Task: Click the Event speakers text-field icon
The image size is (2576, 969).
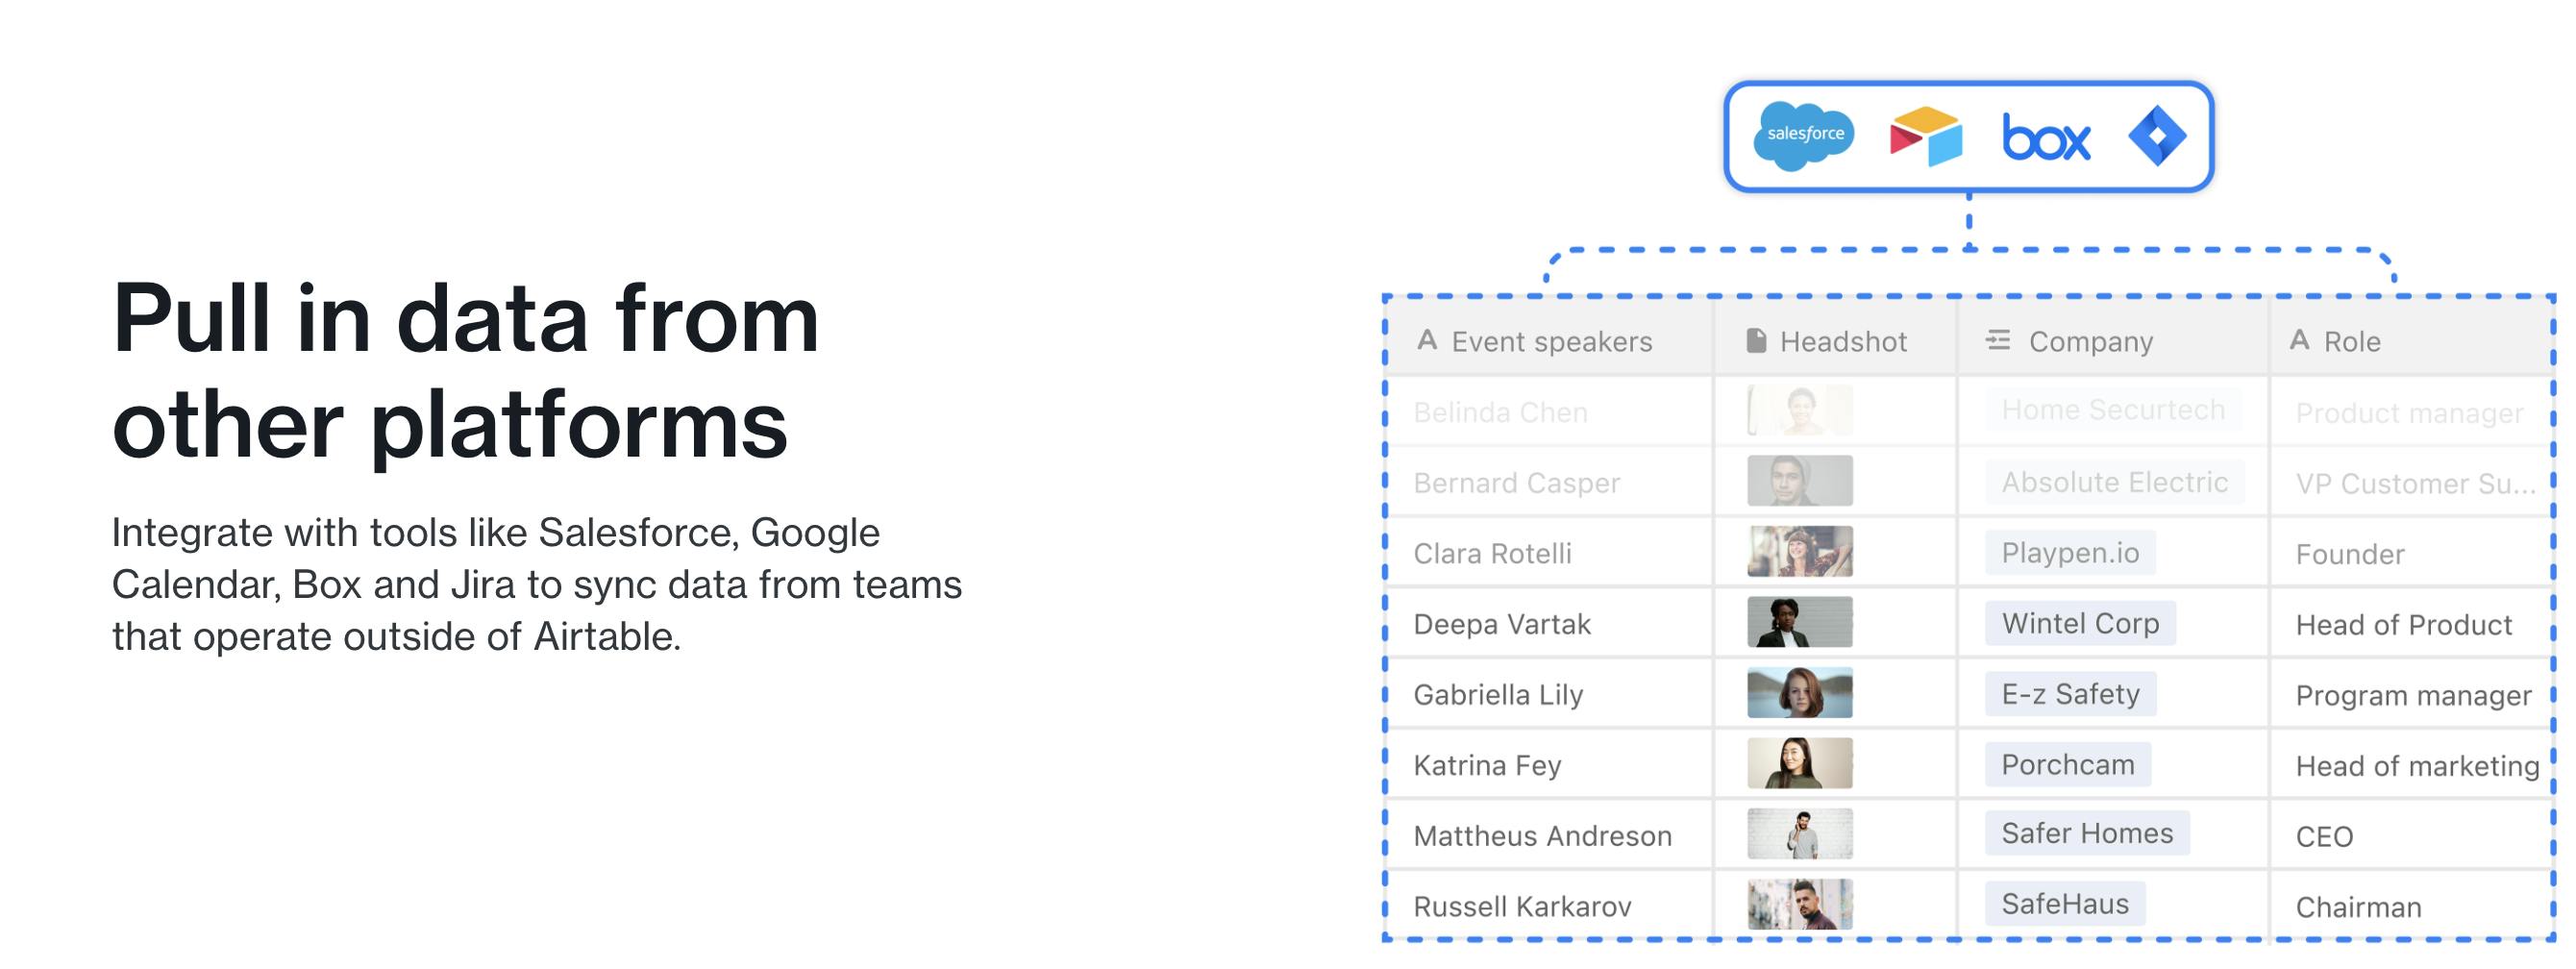Action: (1427, 341)
